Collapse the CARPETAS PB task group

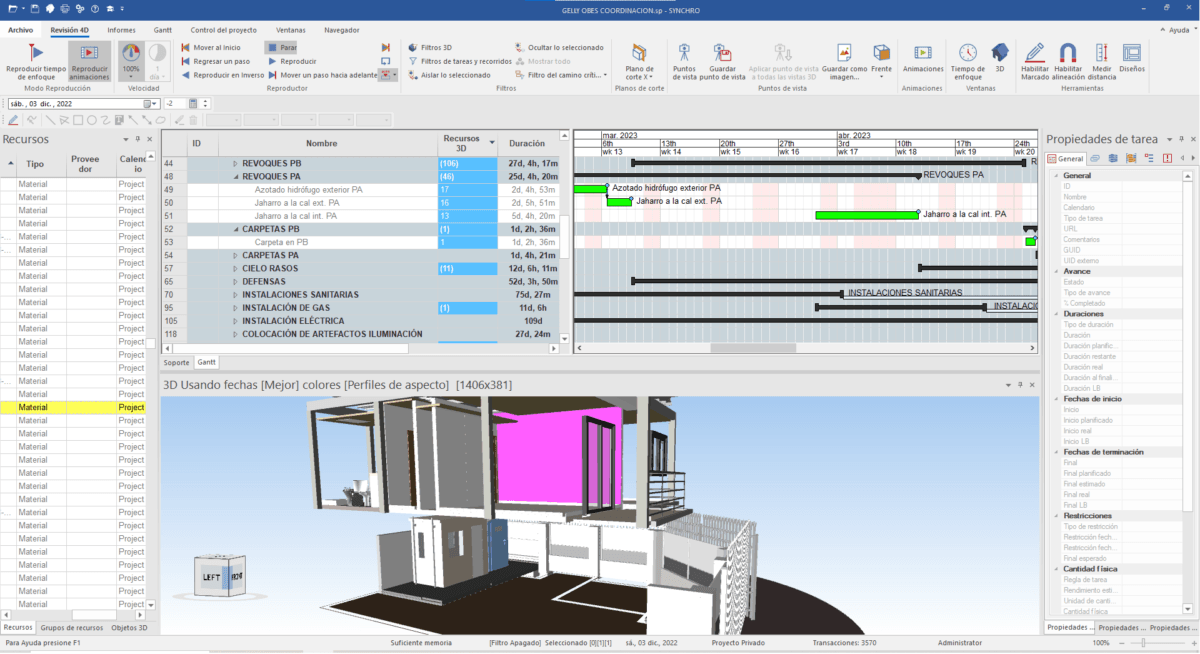coord(236,229)
